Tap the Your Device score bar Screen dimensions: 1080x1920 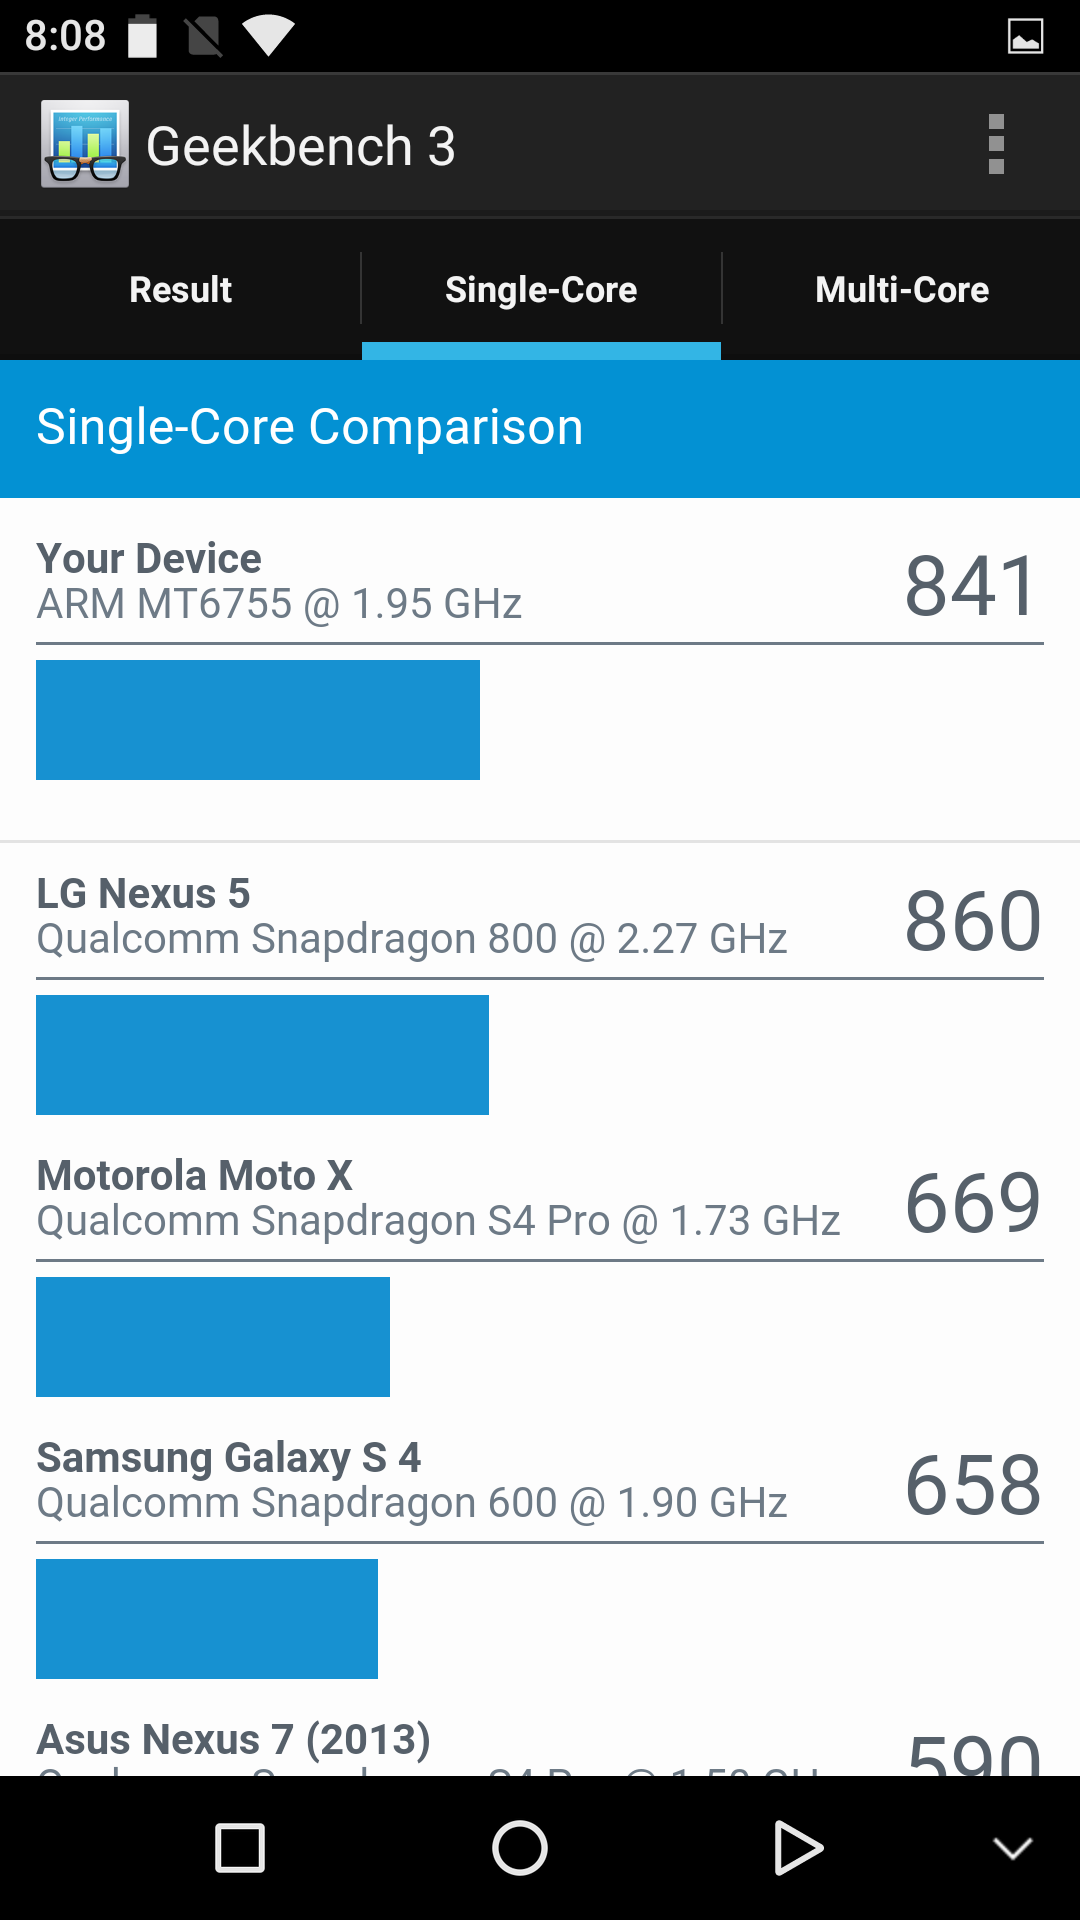point(258,720)
